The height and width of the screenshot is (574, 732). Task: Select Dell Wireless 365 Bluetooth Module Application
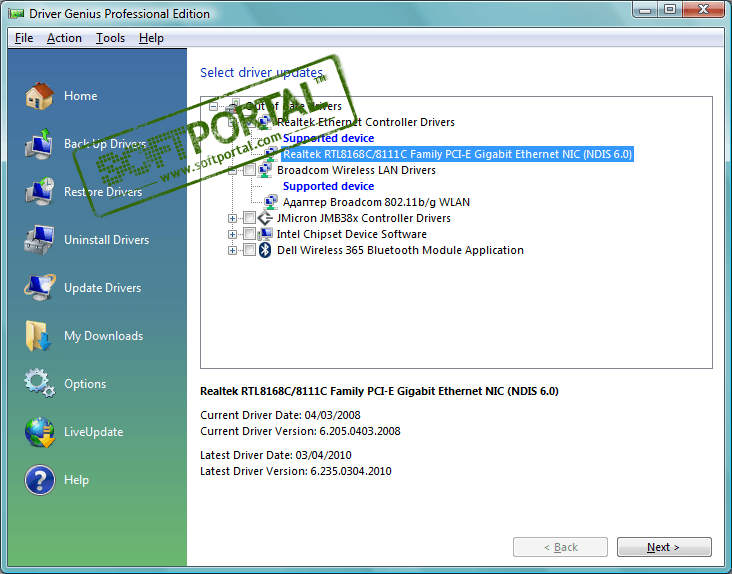coord(400,250)
